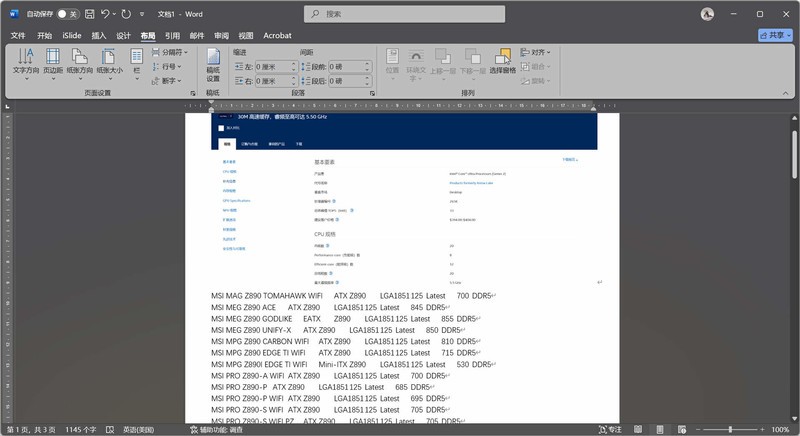The image size is (800, 436).
Task: Click the 环绕文字 wrap text icon
Action: [416, 64]
